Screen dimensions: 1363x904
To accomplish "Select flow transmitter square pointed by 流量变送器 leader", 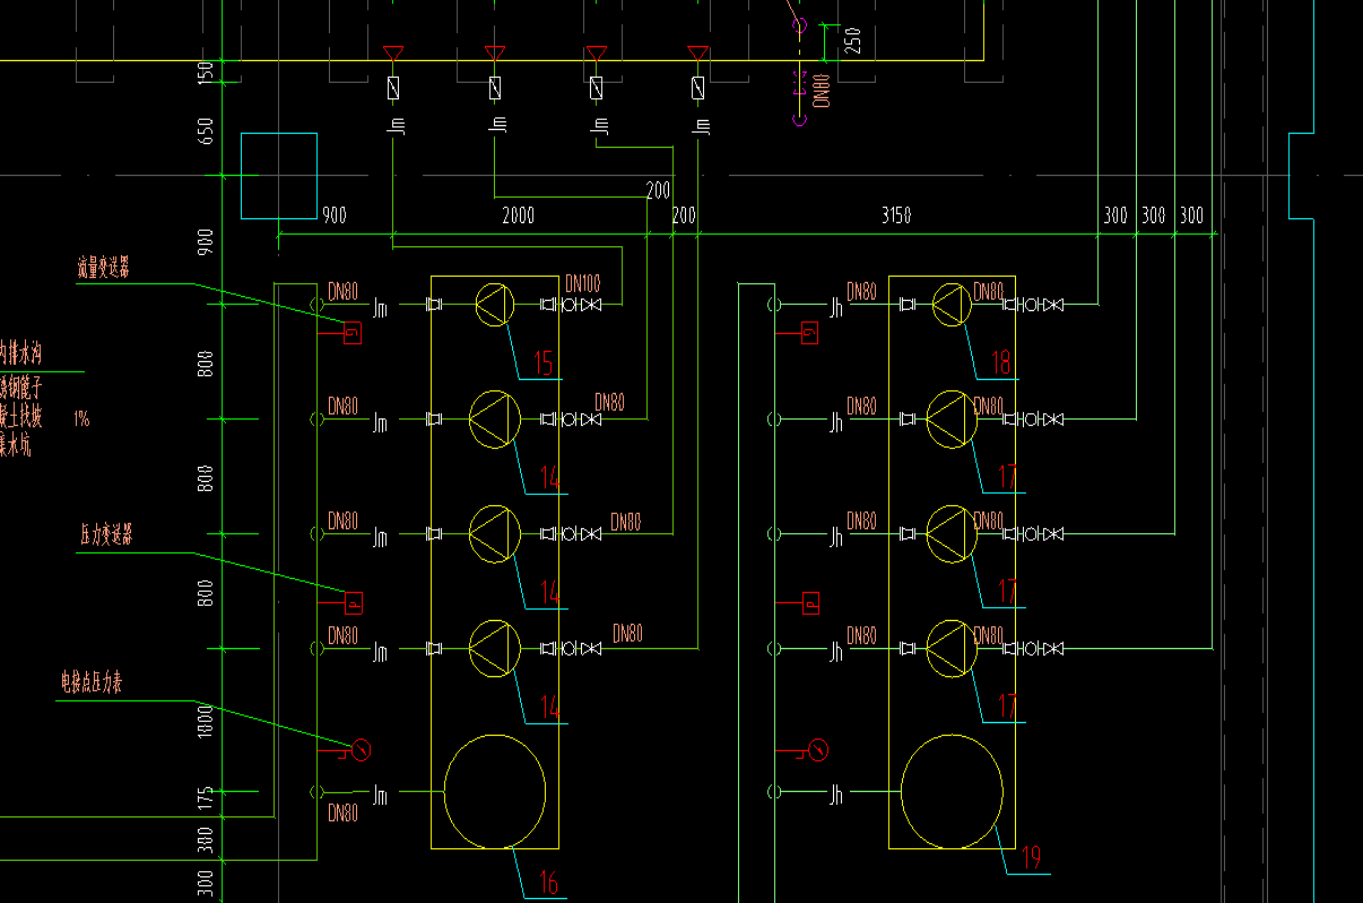I will pyautogui.click(x=352, y=333).
